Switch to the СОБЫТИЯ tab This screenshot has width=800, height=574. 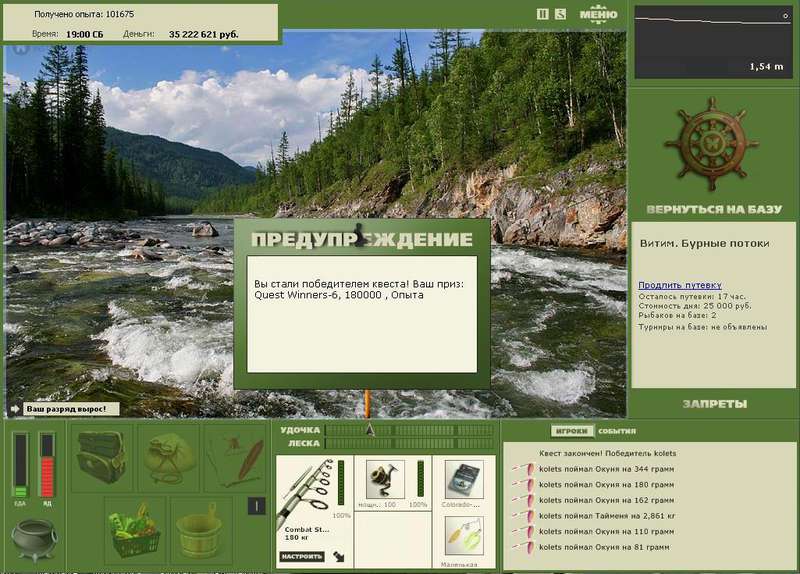(x=617, y=431)
